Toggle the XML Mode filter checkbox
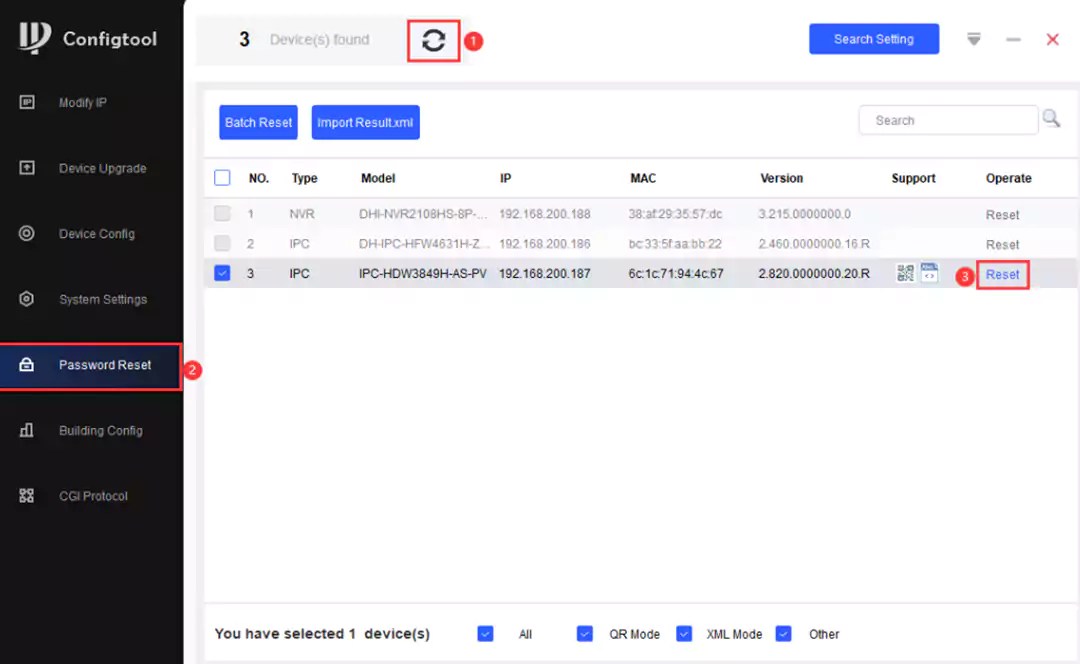 pos(683,634)
